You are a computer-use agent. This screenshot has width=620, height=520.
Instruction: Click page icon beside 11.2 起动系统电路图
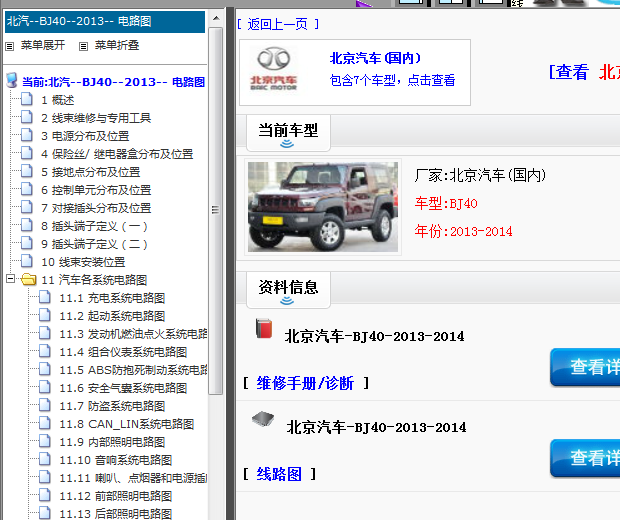coord(45,315)
